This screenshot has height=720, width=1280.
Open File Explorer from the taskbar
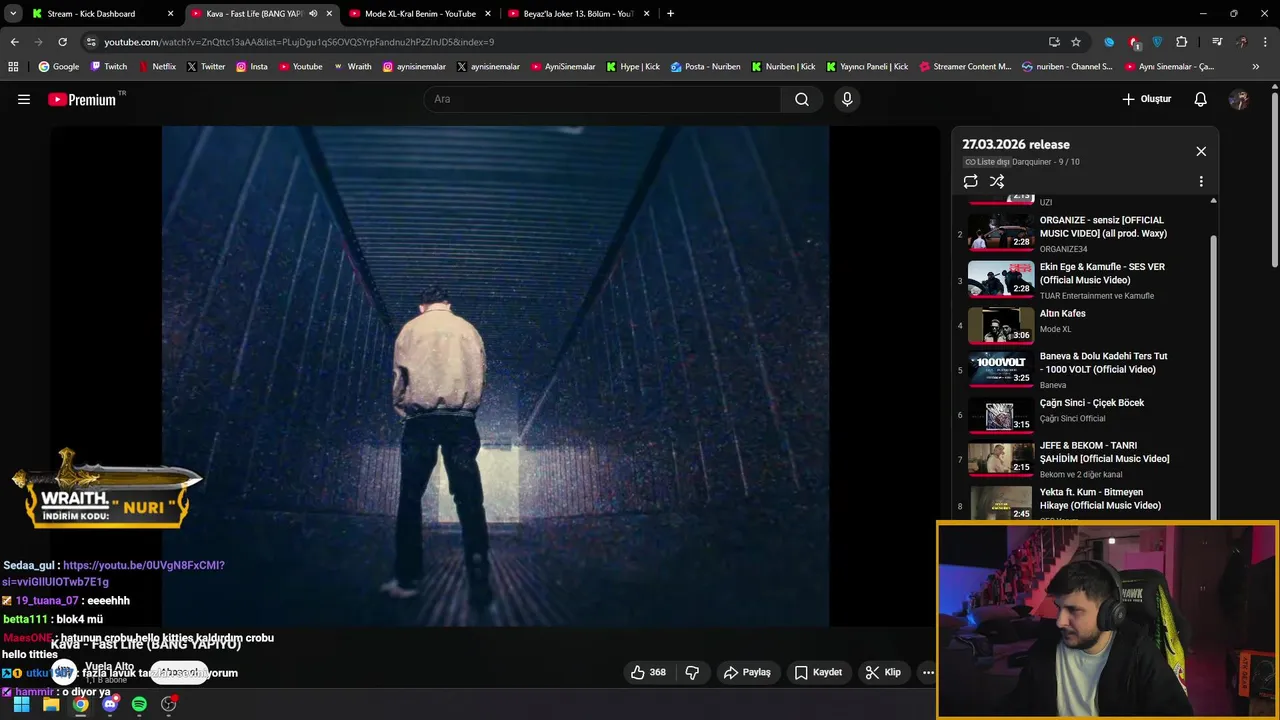pyautogui.click(x=51, y=704)
